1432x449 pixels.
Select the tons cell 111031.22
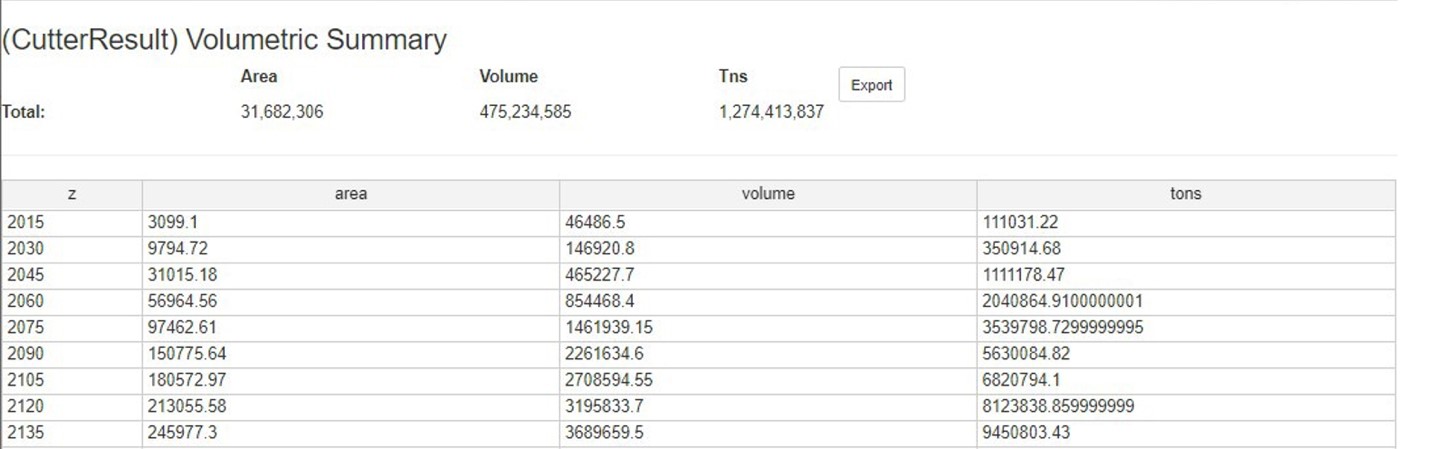click(x=1020, y=223)
